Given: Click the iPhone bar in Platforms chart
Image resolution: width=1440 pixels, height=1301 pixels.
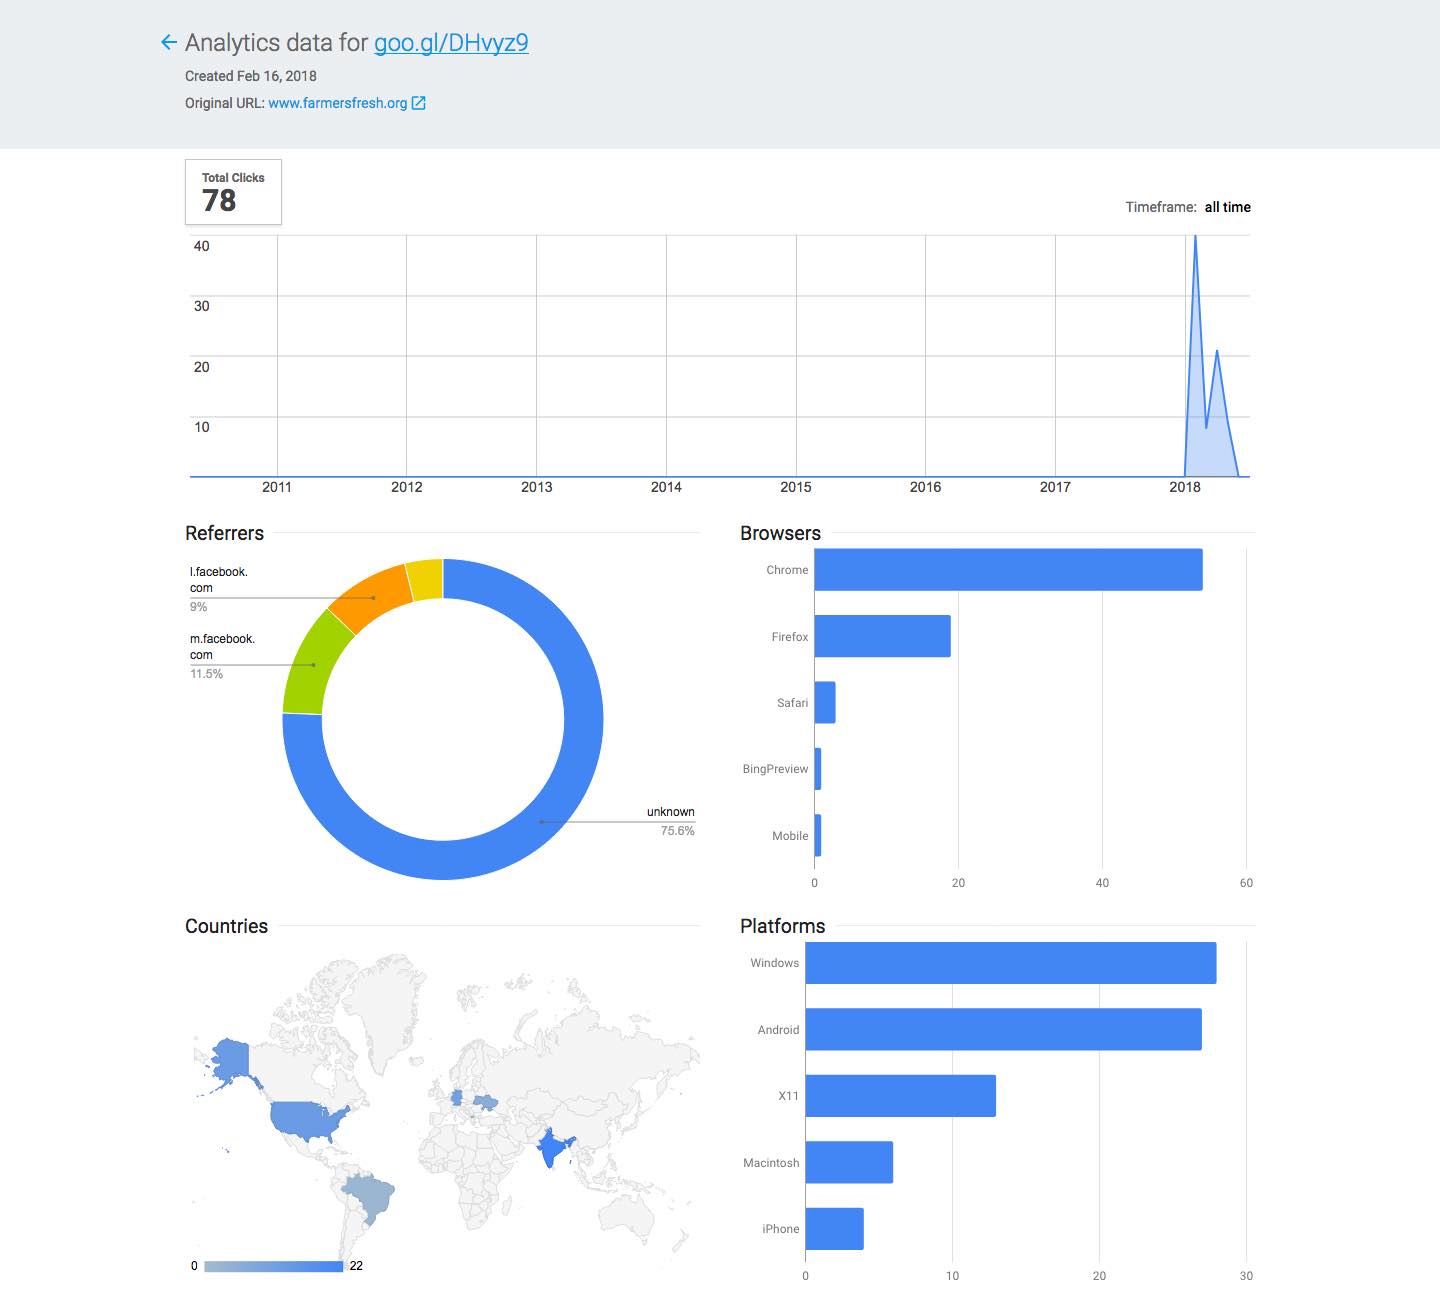Looking at the screenshot, I should click(x=833, y=1228).
